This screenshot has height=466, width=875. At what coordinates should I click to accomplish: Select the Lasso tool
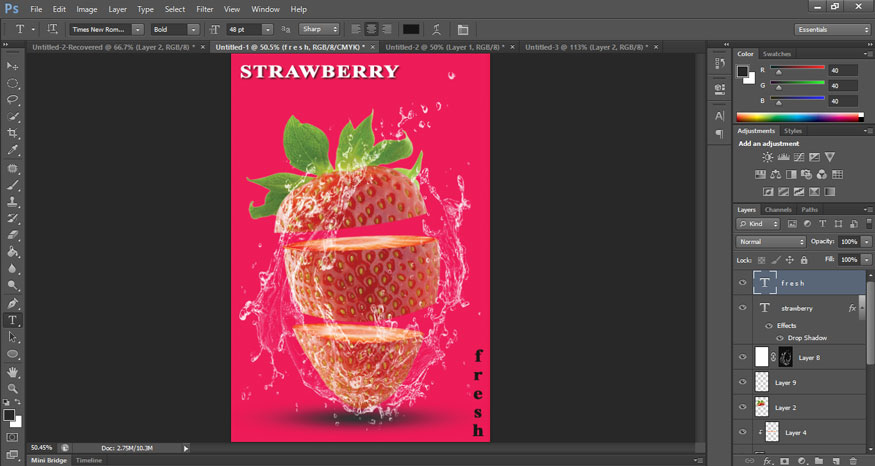[x=13, y=99]
